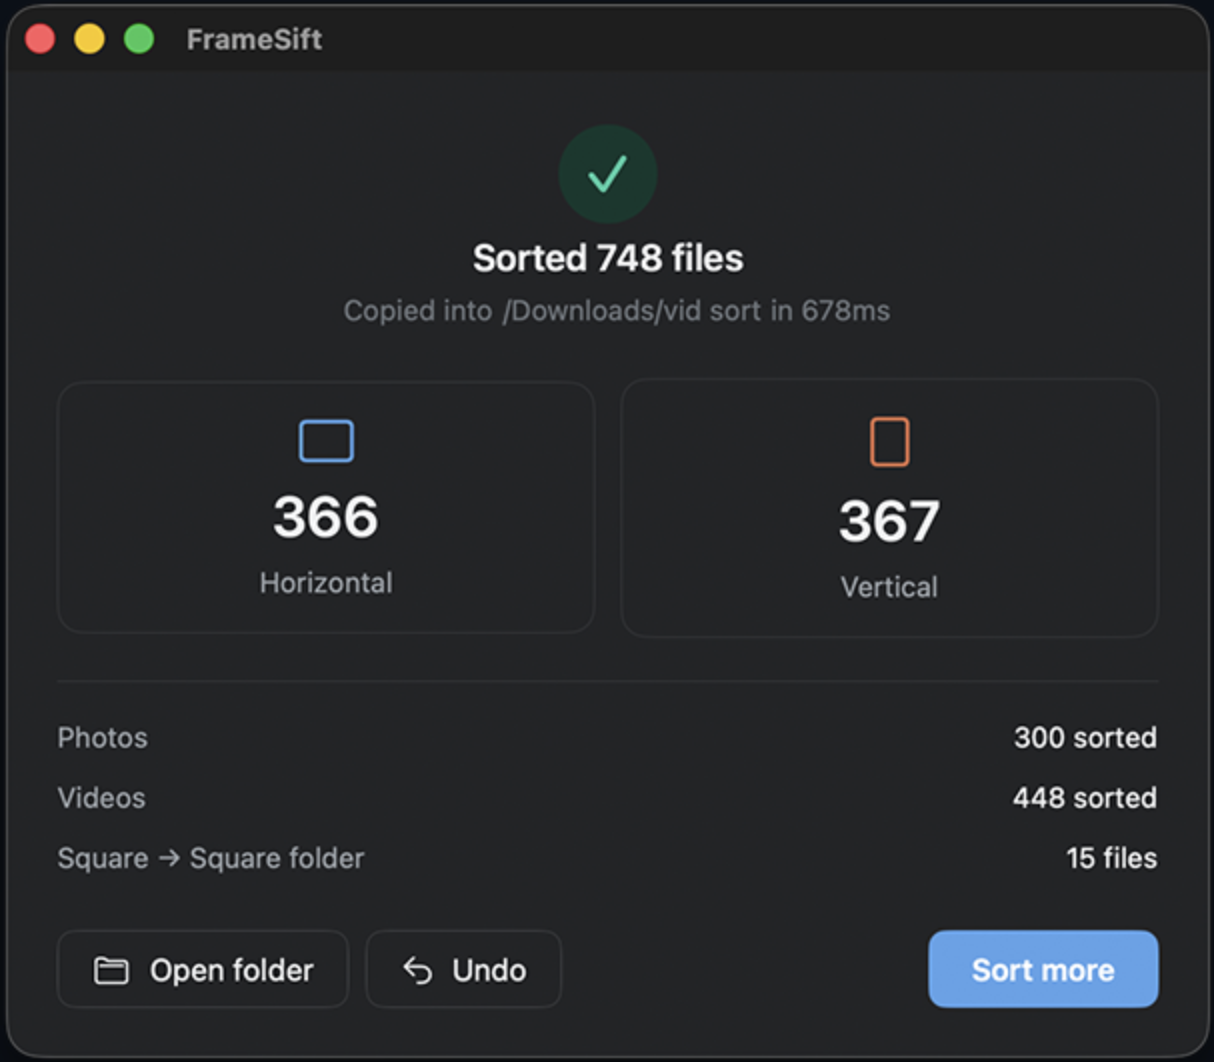Click the Videos row label
This screenshot has width=1214, height=1062.
101,798
